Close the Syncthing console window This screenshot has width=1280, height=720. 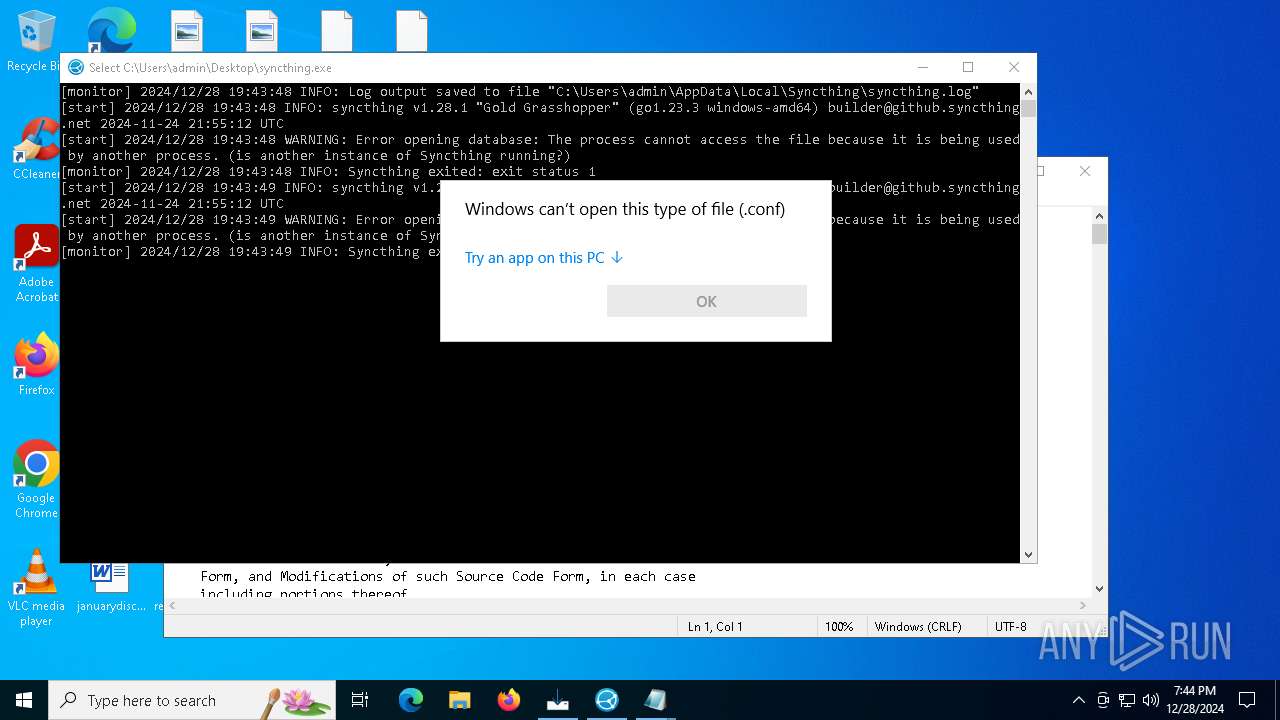1014,67
